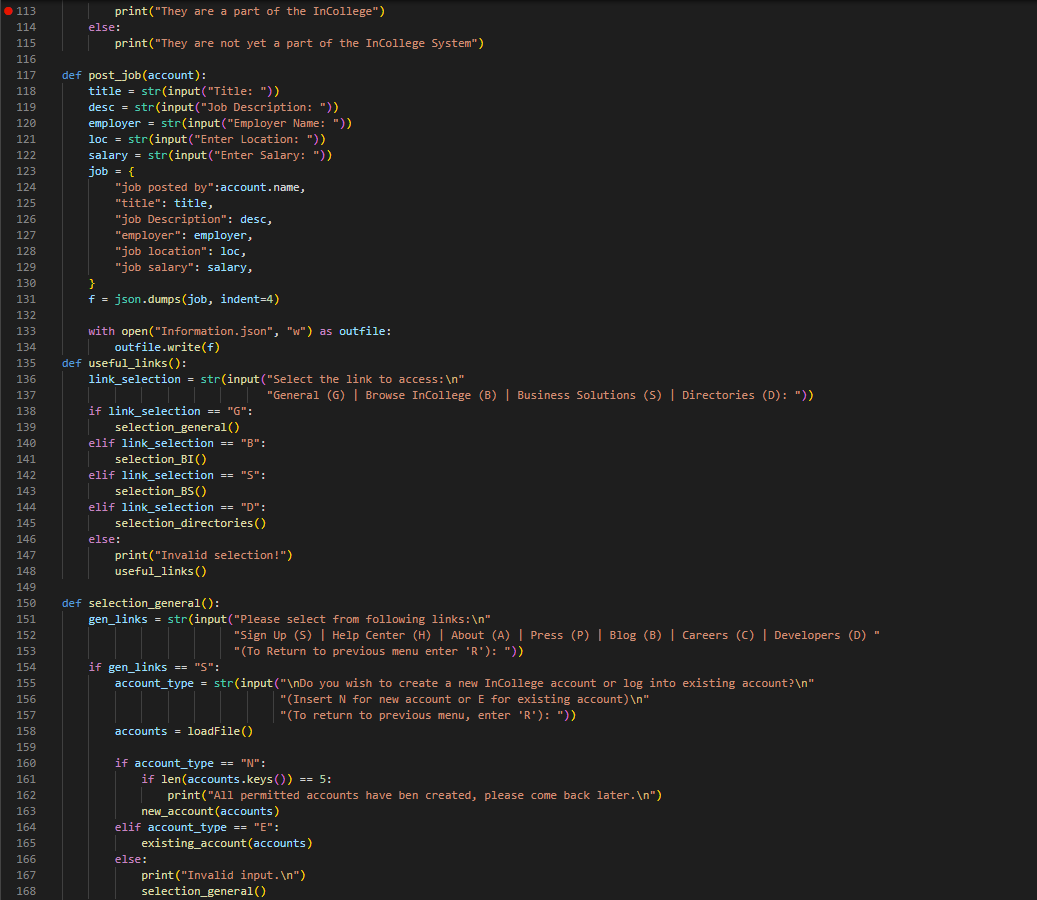The width and height of the screenshot is (1037, 900).
Task: Click the '"job Description": desc,' line
Action: coord(194,219)
